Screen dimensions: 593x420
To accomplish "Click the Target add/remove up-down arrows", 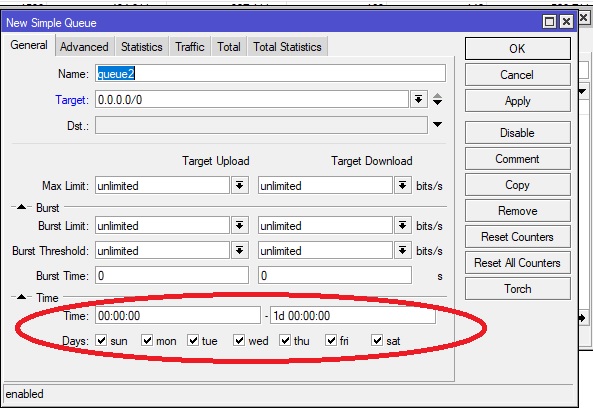I will [x=438, y=99].
